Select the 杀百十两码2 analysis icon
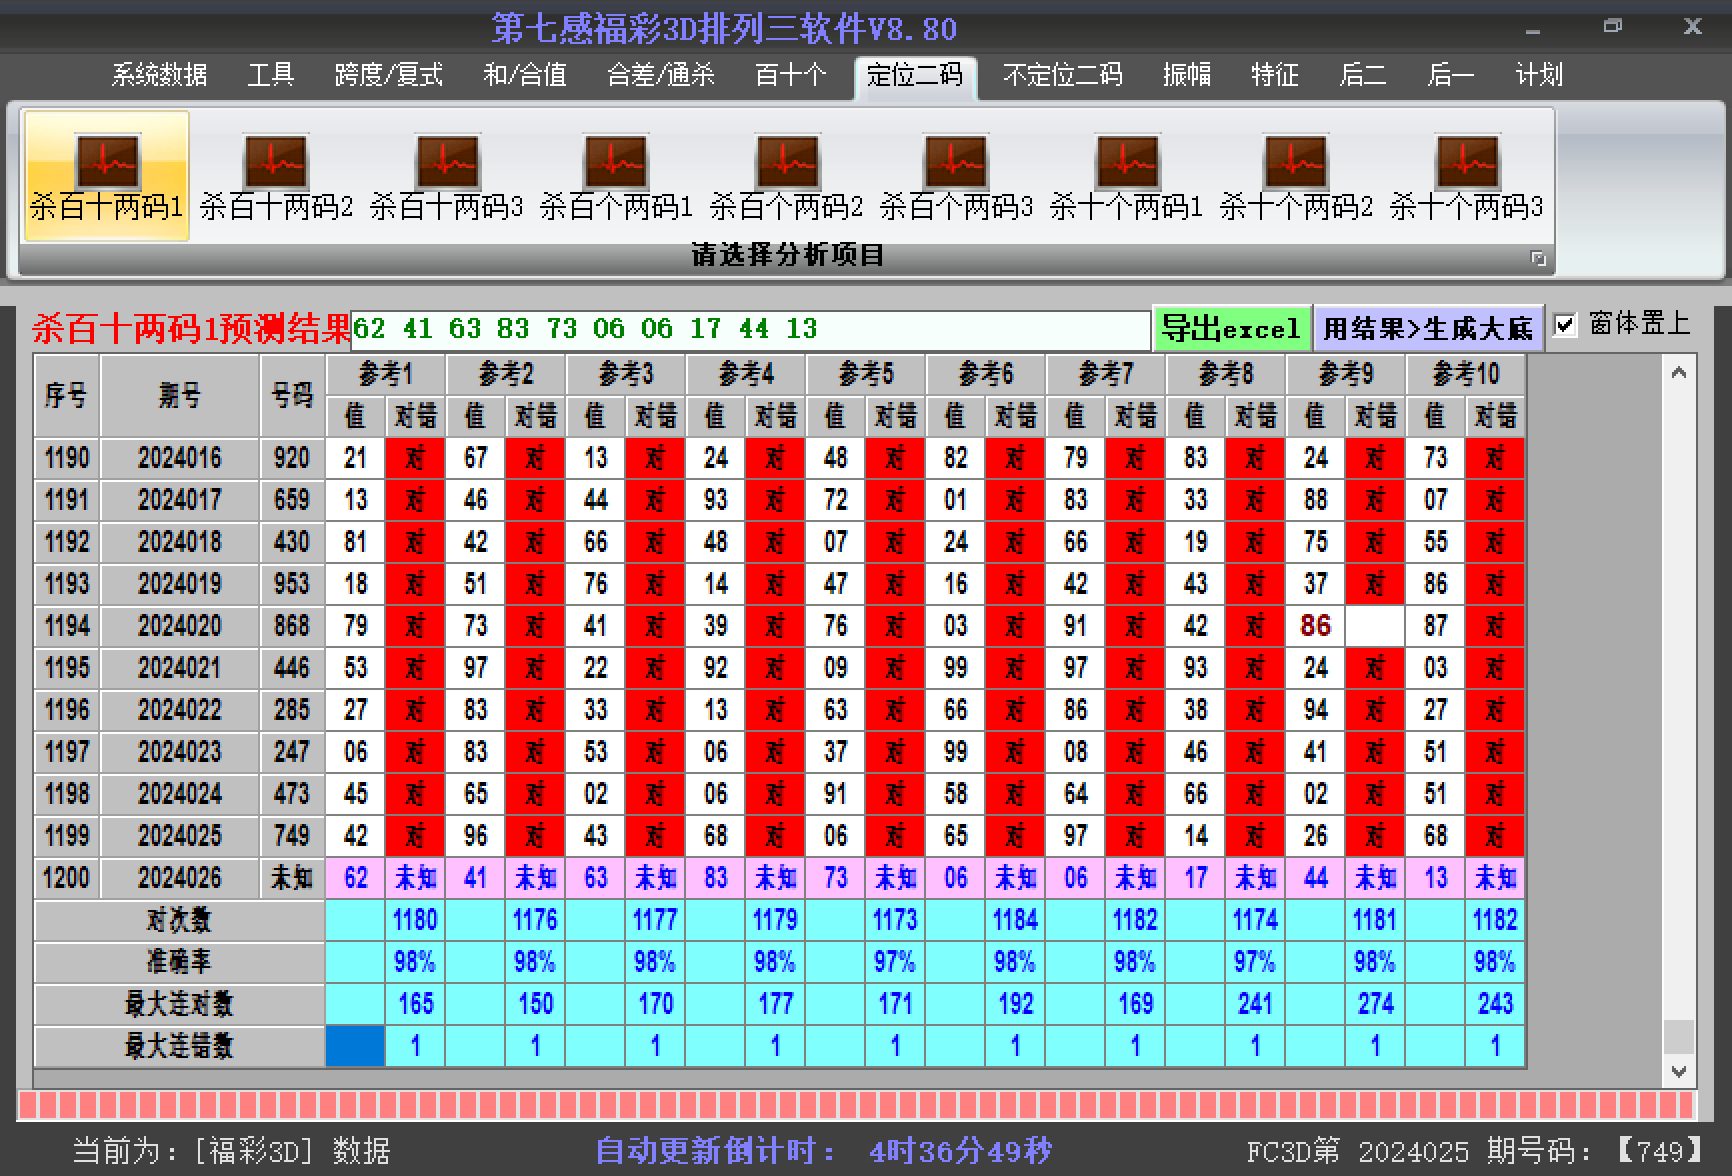This screenshot has height=1176, width=1732. point(276,176)
